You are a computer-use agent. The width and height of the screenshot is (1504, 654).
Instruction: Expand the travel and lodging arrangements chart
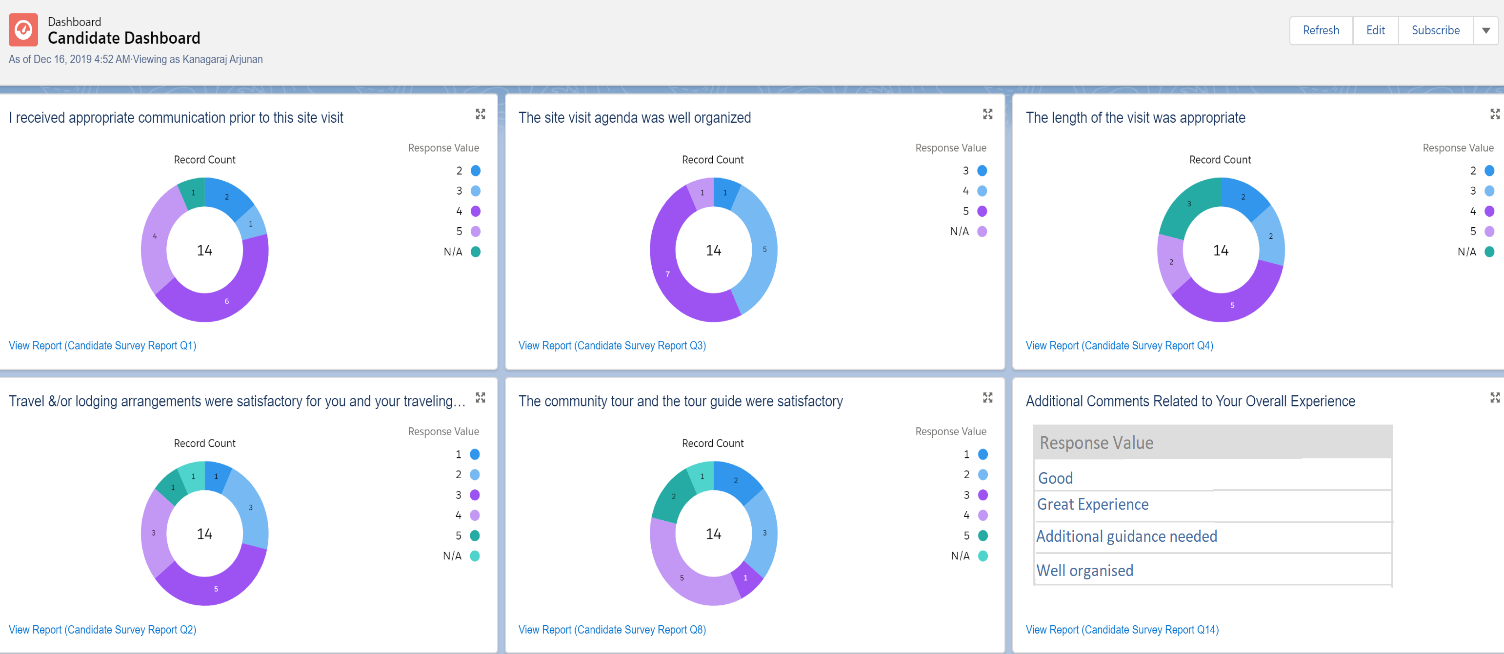[x=480, y=397]
